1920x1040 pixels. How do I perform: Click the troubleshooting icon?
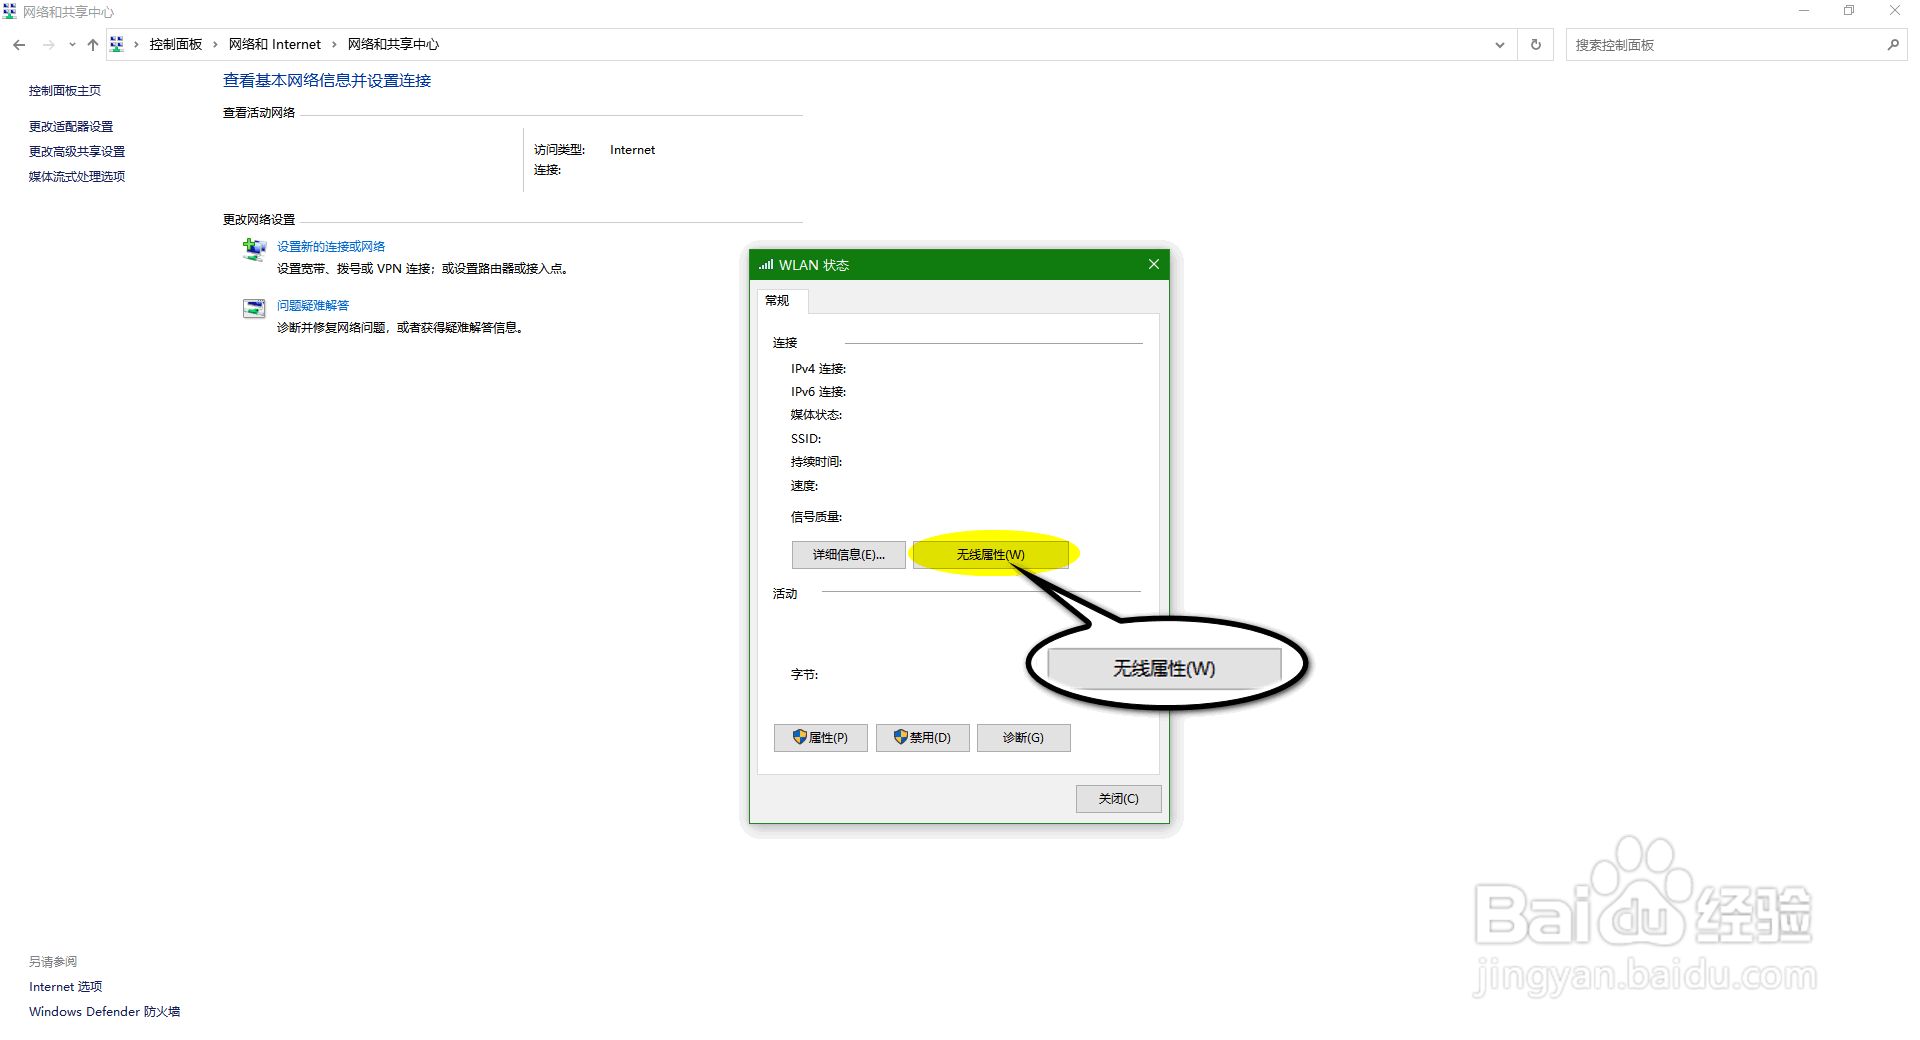tap(254, 308)
